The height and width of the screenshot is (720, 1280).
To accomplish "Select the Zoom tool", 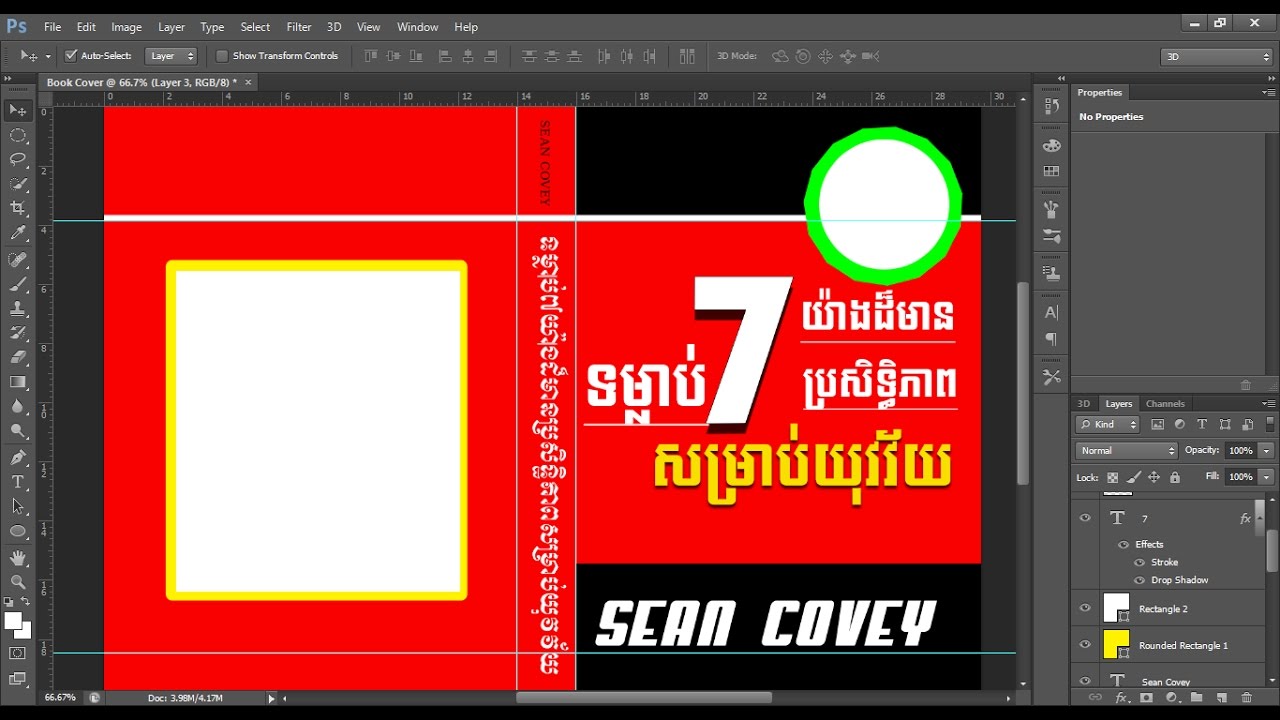I will (x=18, y=581).
